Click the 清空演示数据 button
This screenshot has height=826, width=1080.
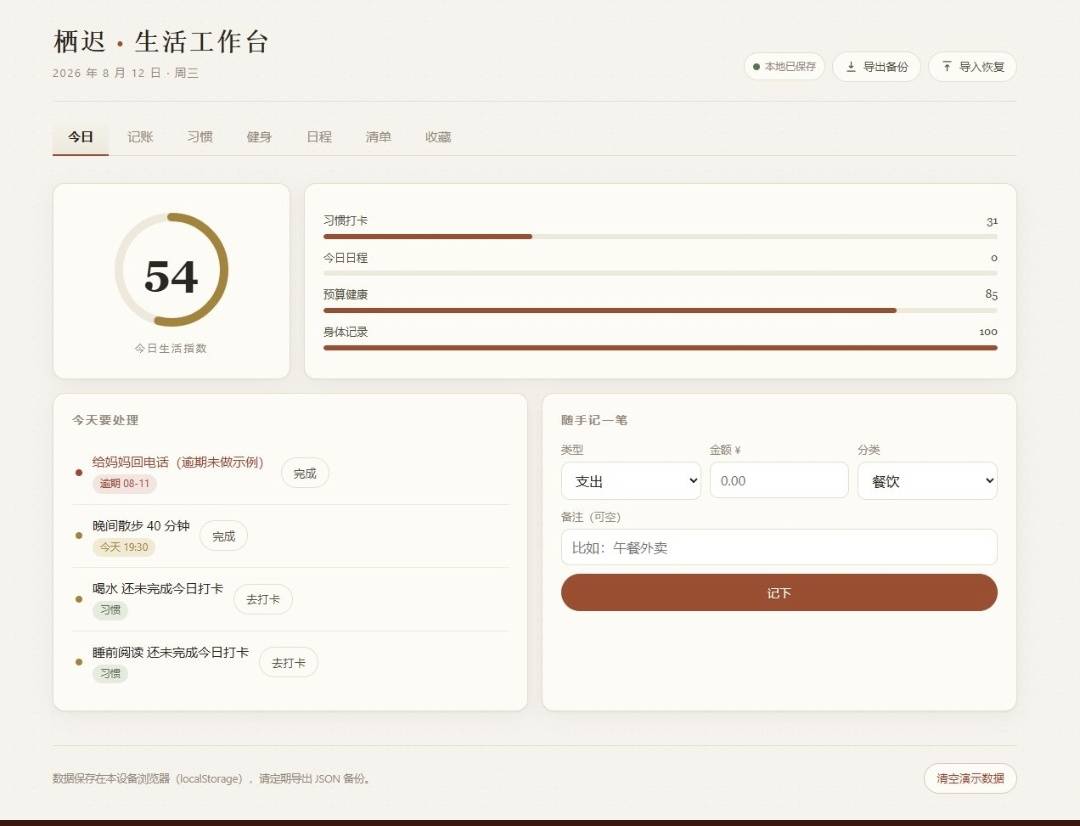[x=970, y=778]
